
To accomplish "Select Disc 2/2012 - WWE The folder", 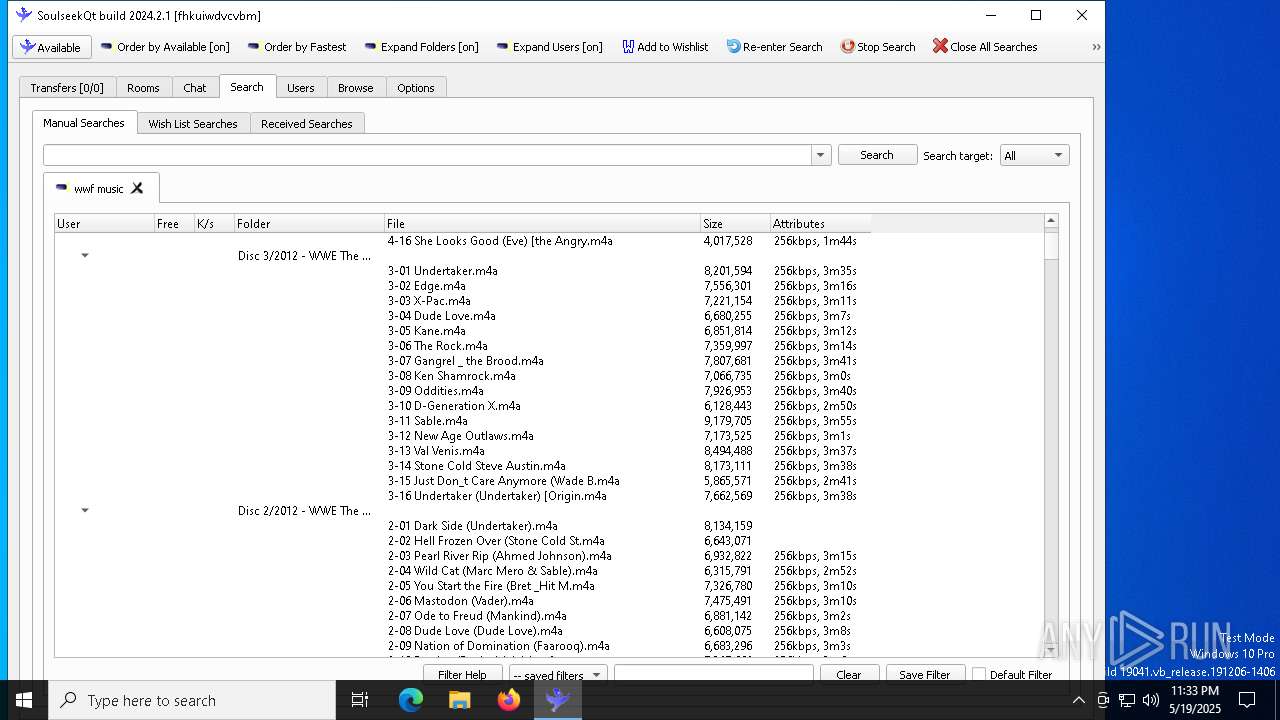I will tap(305, 511).
